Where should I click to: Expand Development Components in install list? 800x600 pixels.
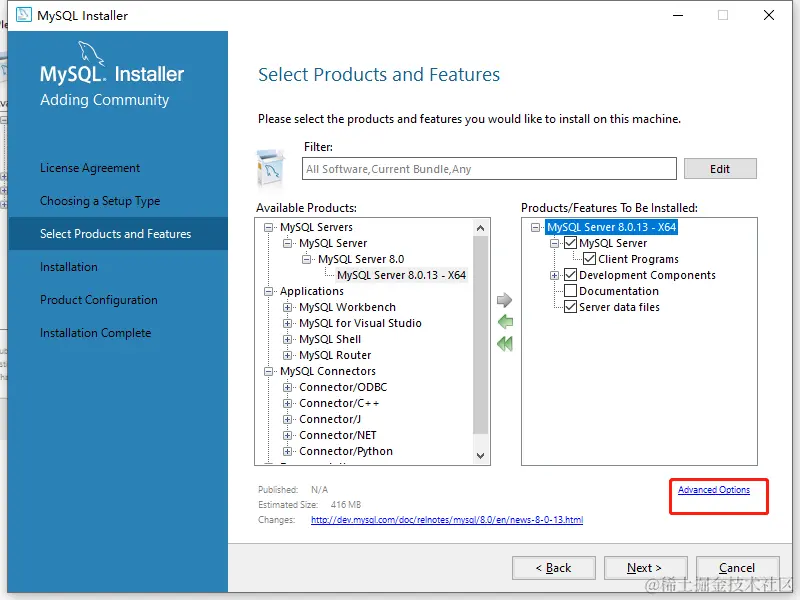[554, 276]
